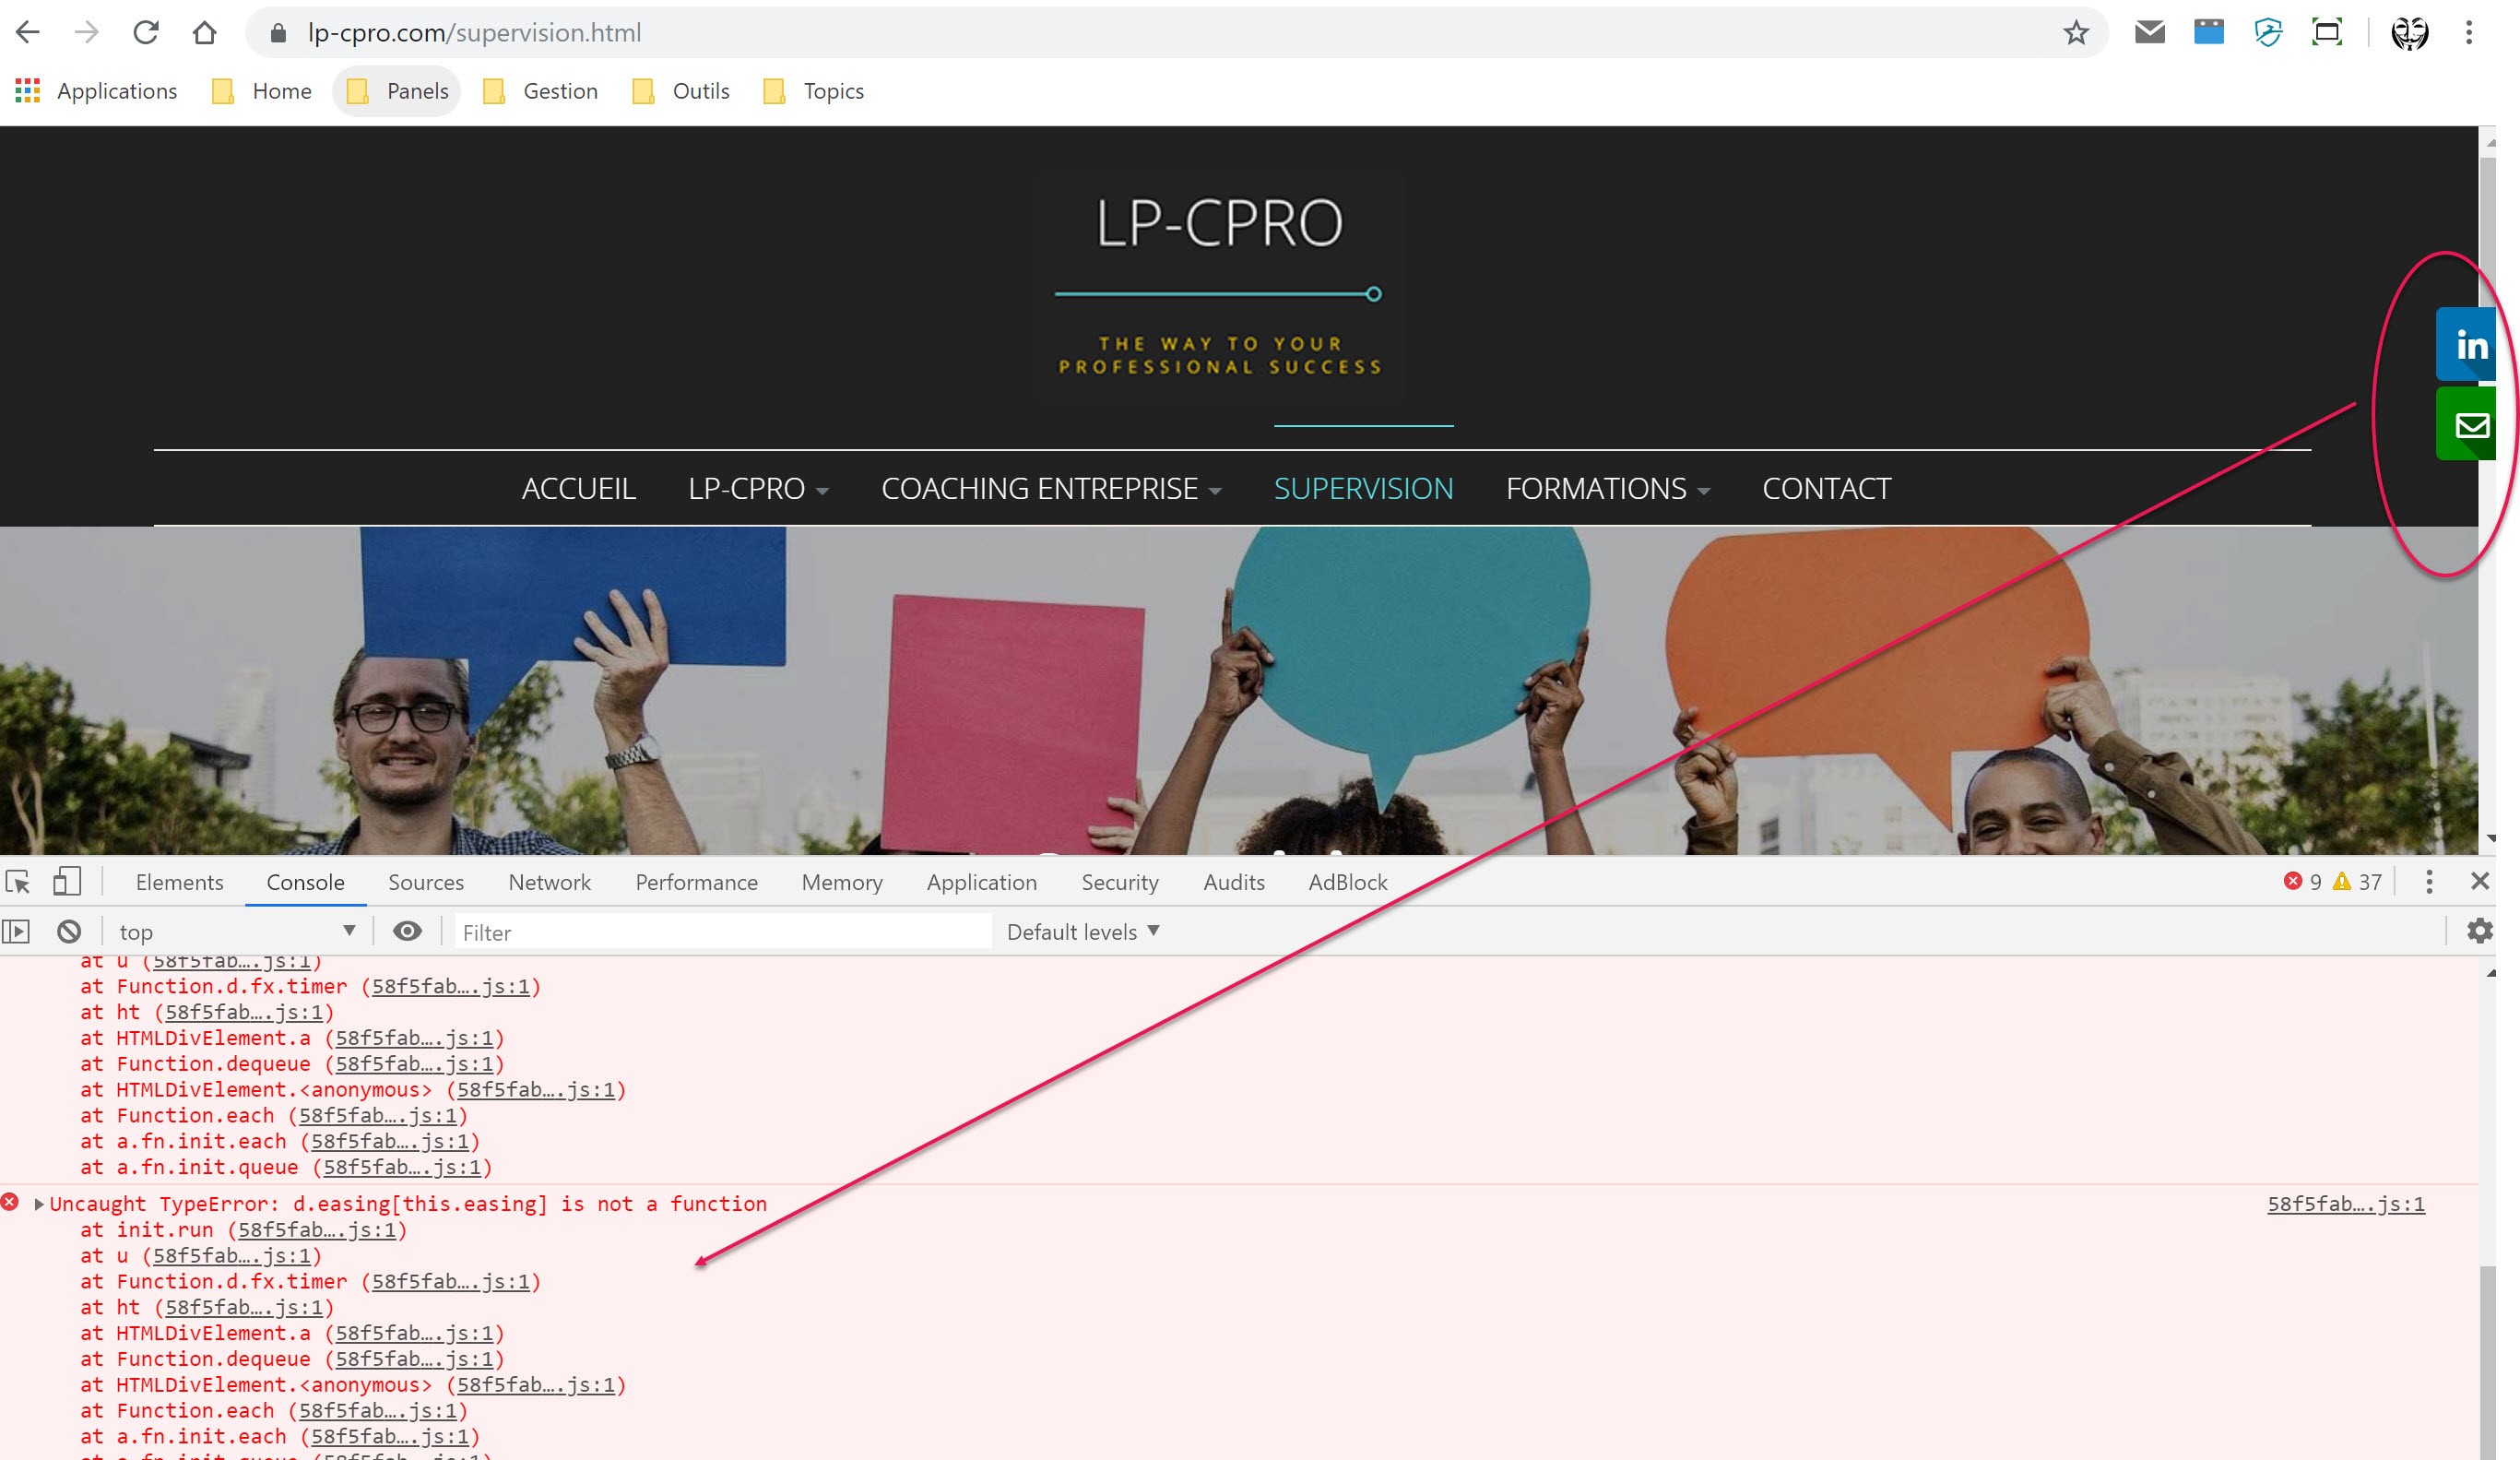This screenshot has height=1460, width=2520.
Task: Toggle live expression eye icon
Action: (x=406, y=932)
